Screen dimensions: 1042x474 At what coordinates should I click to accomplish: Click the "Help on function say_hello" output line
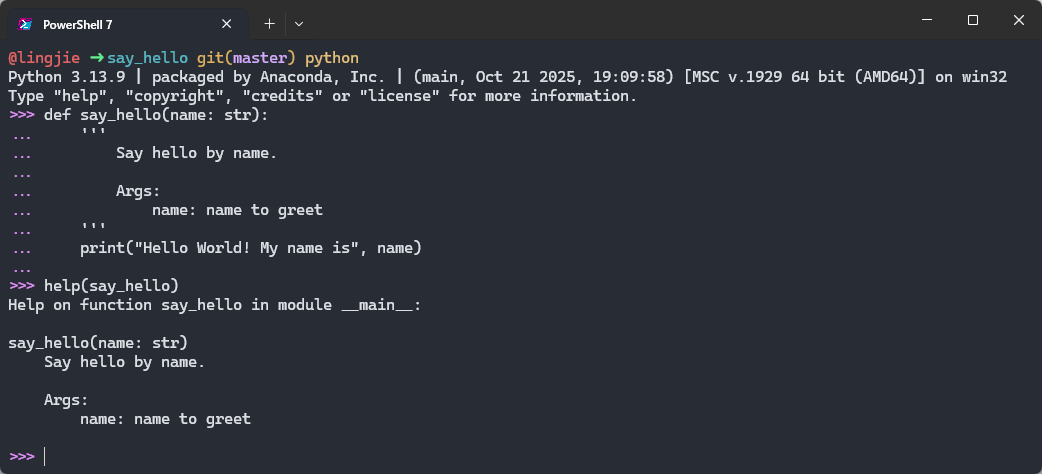click(215, 305)
